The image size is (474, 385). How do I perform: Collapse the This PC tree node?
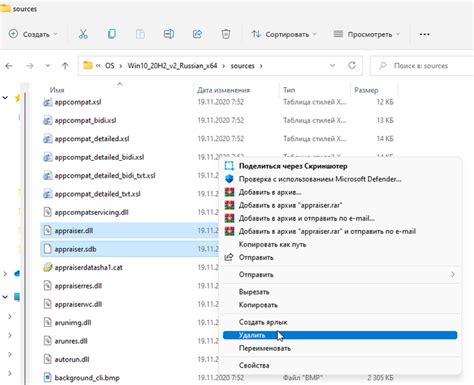pyautogui.click(x=5, y=296)
